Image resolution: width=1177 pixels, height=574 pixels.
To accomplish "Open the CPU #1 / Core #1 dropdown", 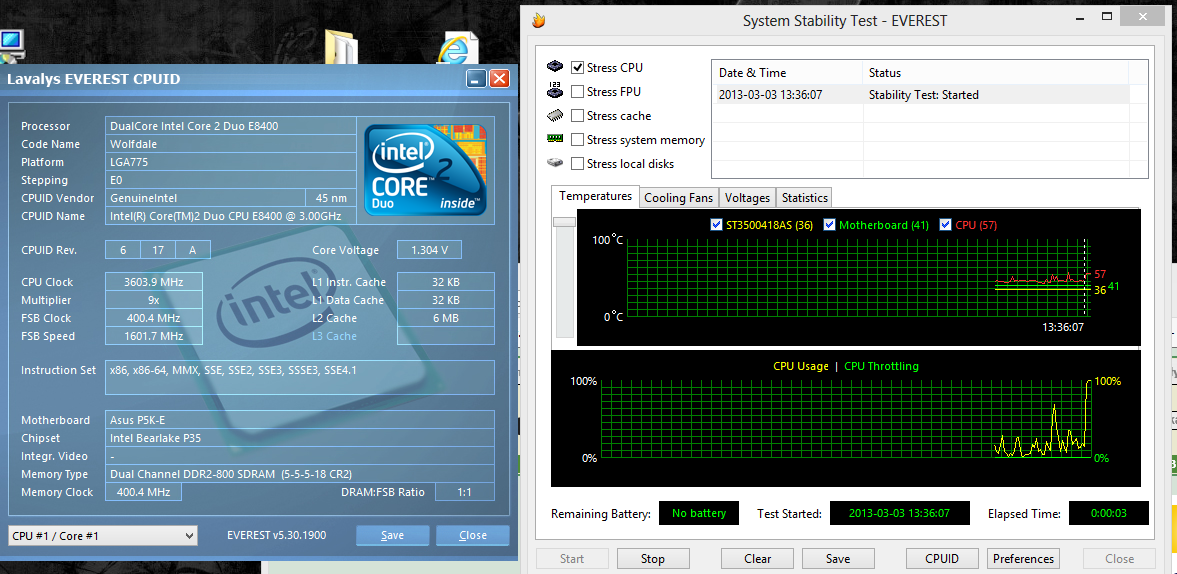I will point(103,536).
